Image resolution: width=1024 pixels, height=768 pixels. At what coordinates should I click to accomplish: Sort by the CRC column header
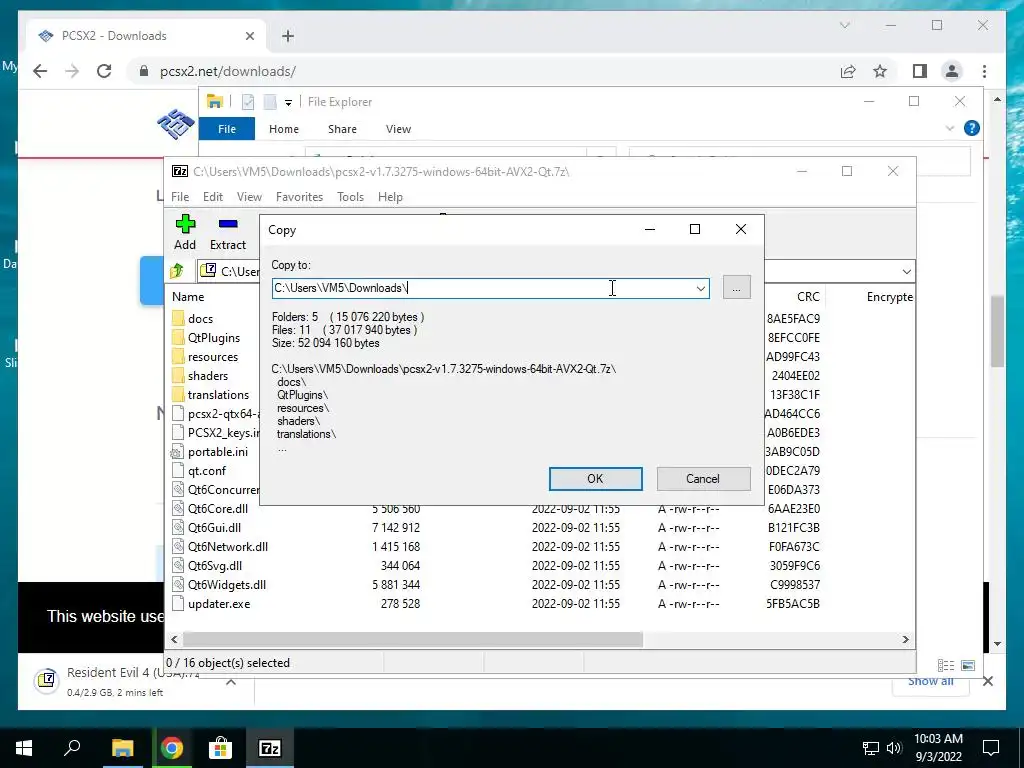click(808, 296)
